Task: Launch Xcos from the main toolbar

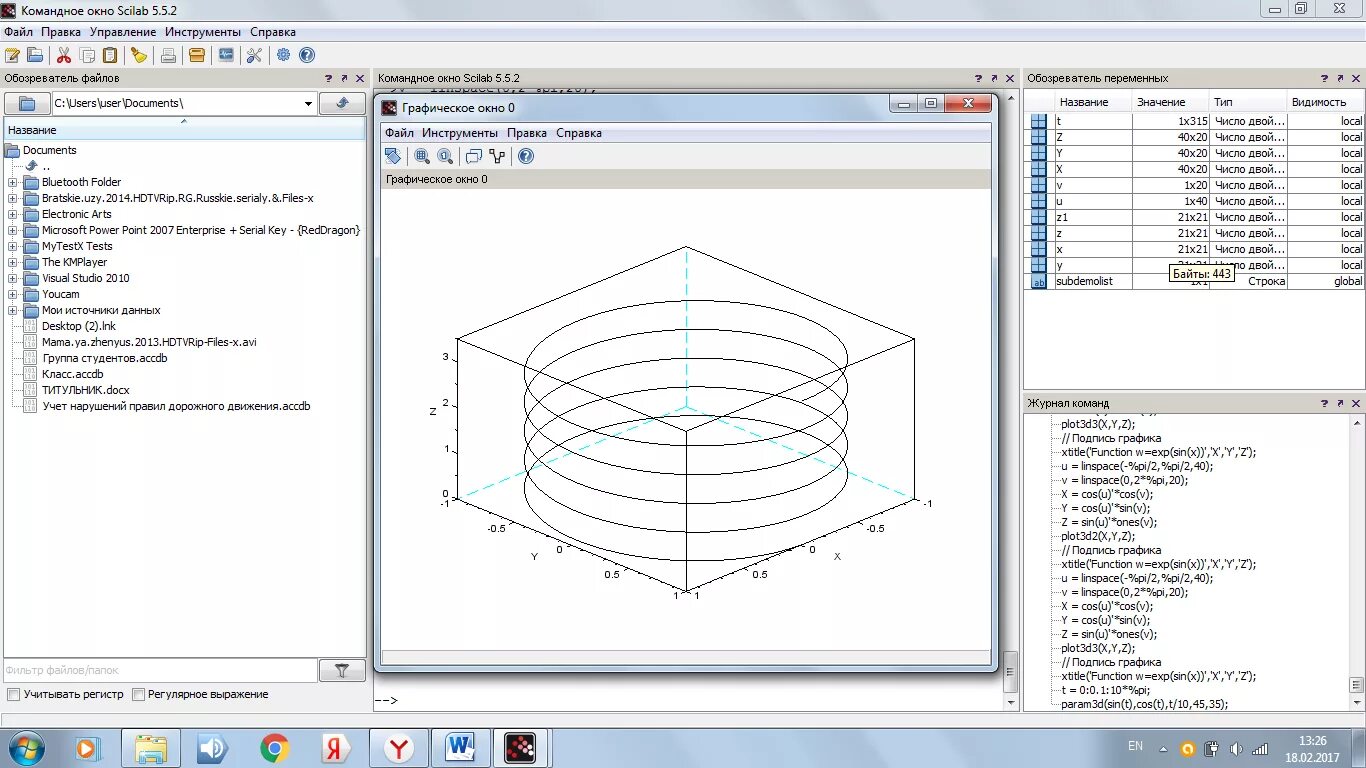Action: (x=226, y=55)
